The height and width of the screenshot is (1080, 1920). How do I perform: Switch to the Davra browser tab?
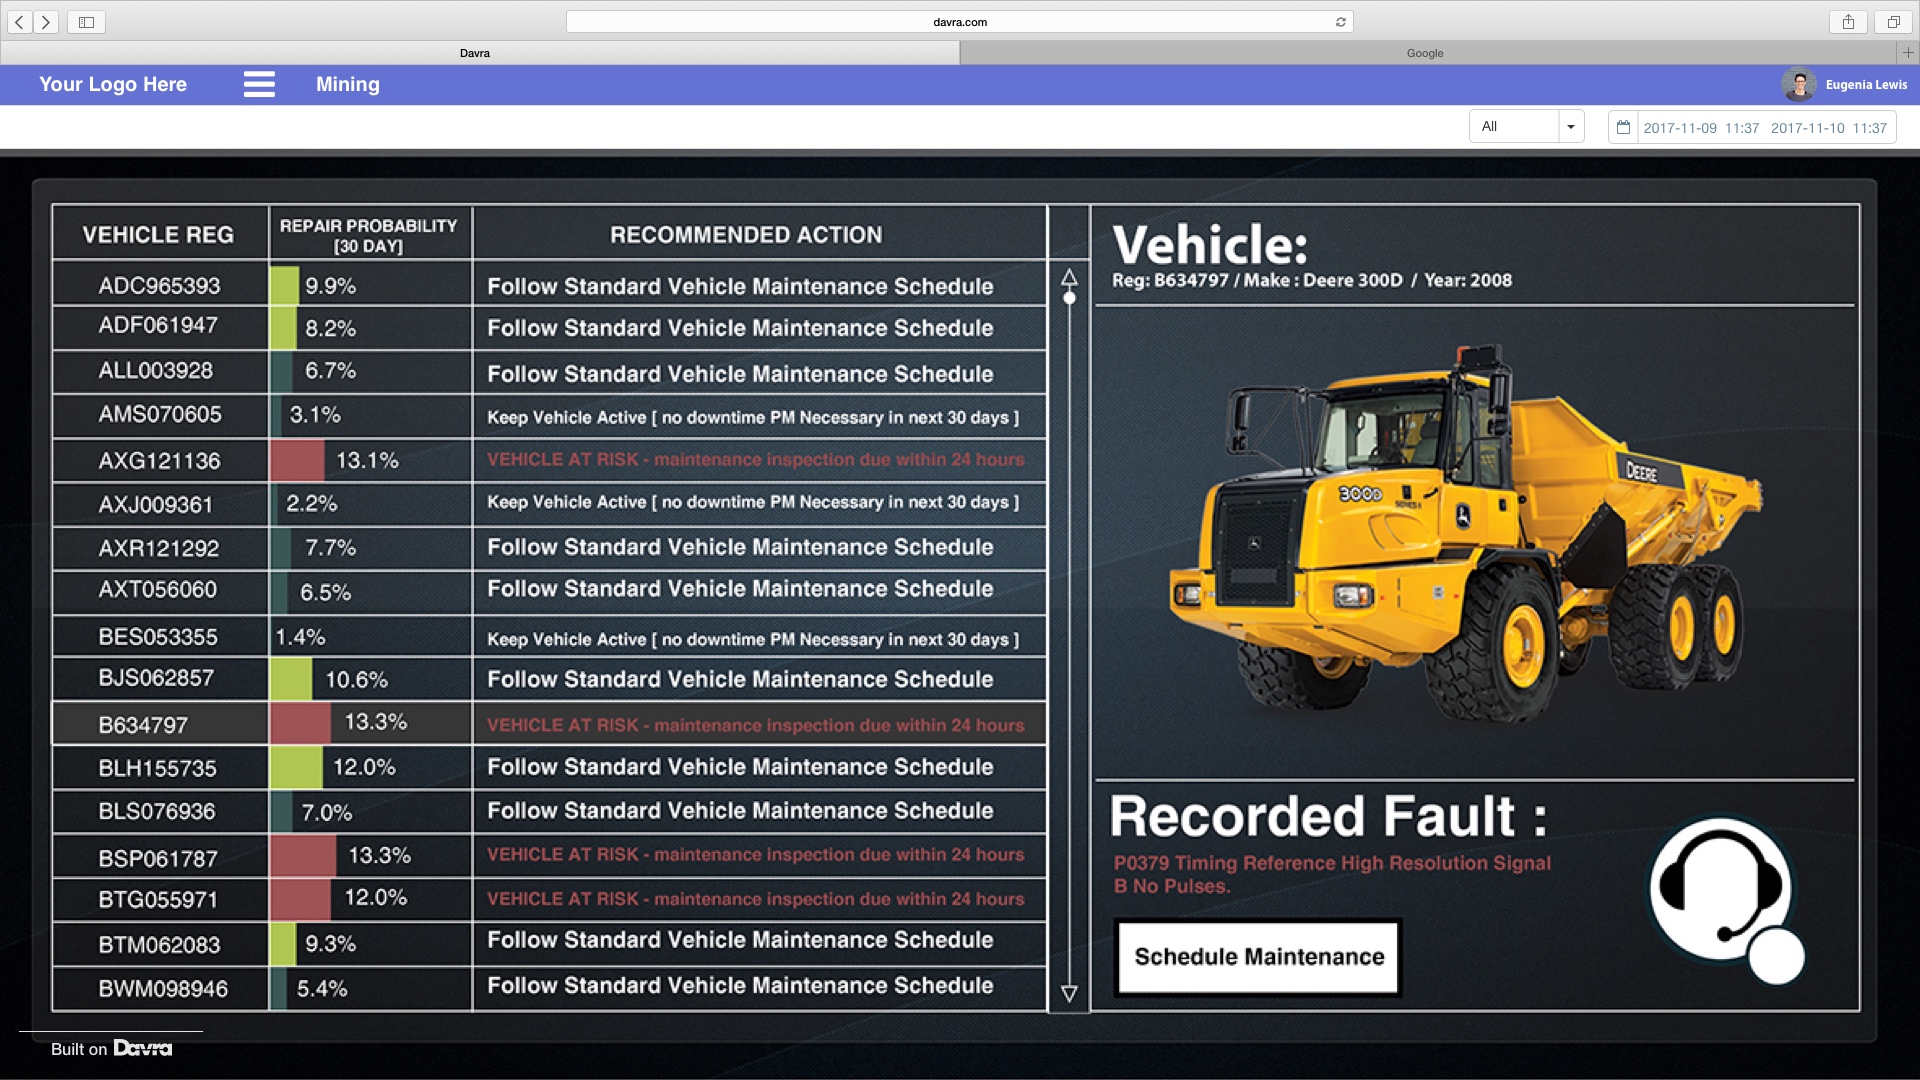tap(475, 53)
